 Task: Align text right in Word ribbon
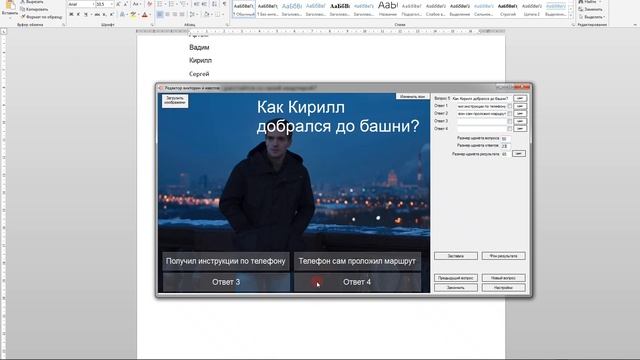coord(175,14)
